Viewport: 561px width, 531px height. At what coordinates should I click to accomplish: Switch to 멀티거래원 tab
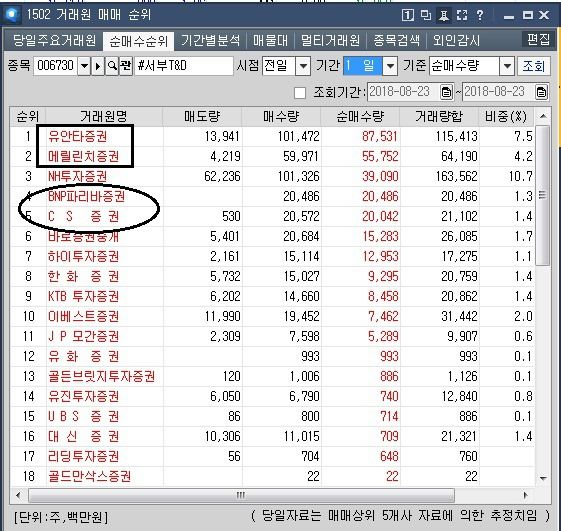coord(330,40)
